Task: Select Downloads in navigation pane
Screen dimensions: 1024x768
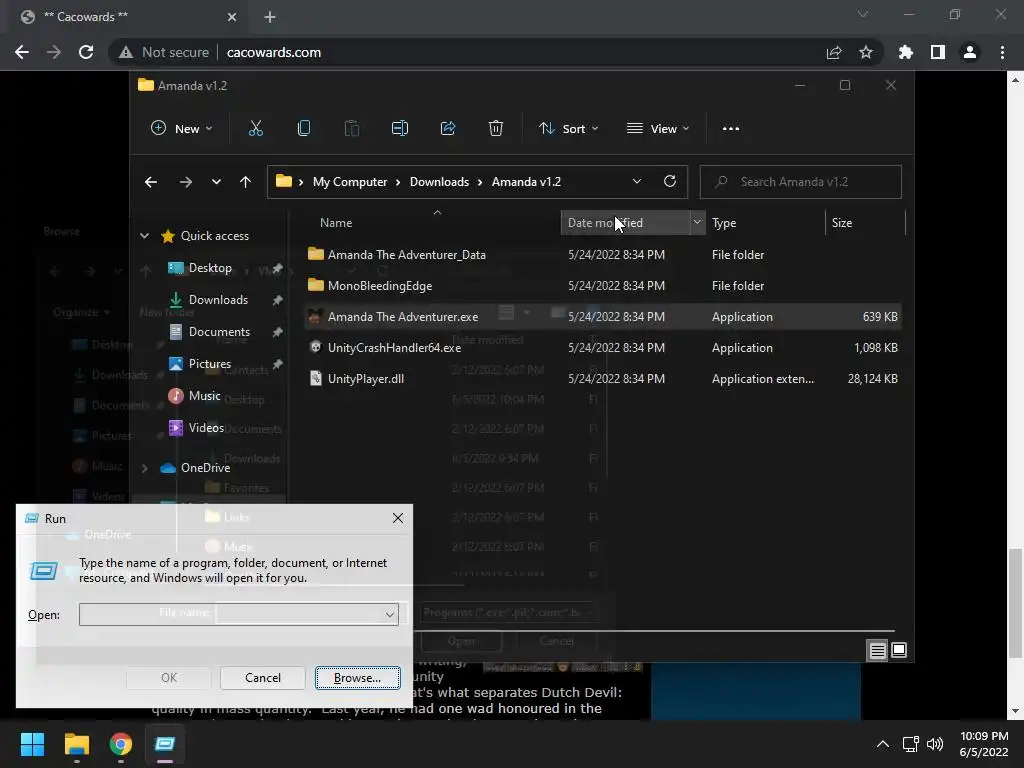Action: tap(218, 300)
